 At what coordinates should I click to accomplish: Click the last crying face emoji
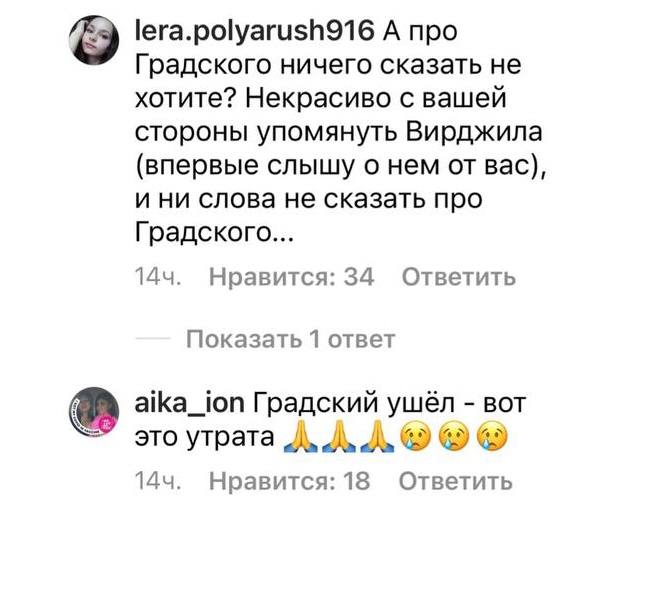pyautogui.click(x=493, y=437)
